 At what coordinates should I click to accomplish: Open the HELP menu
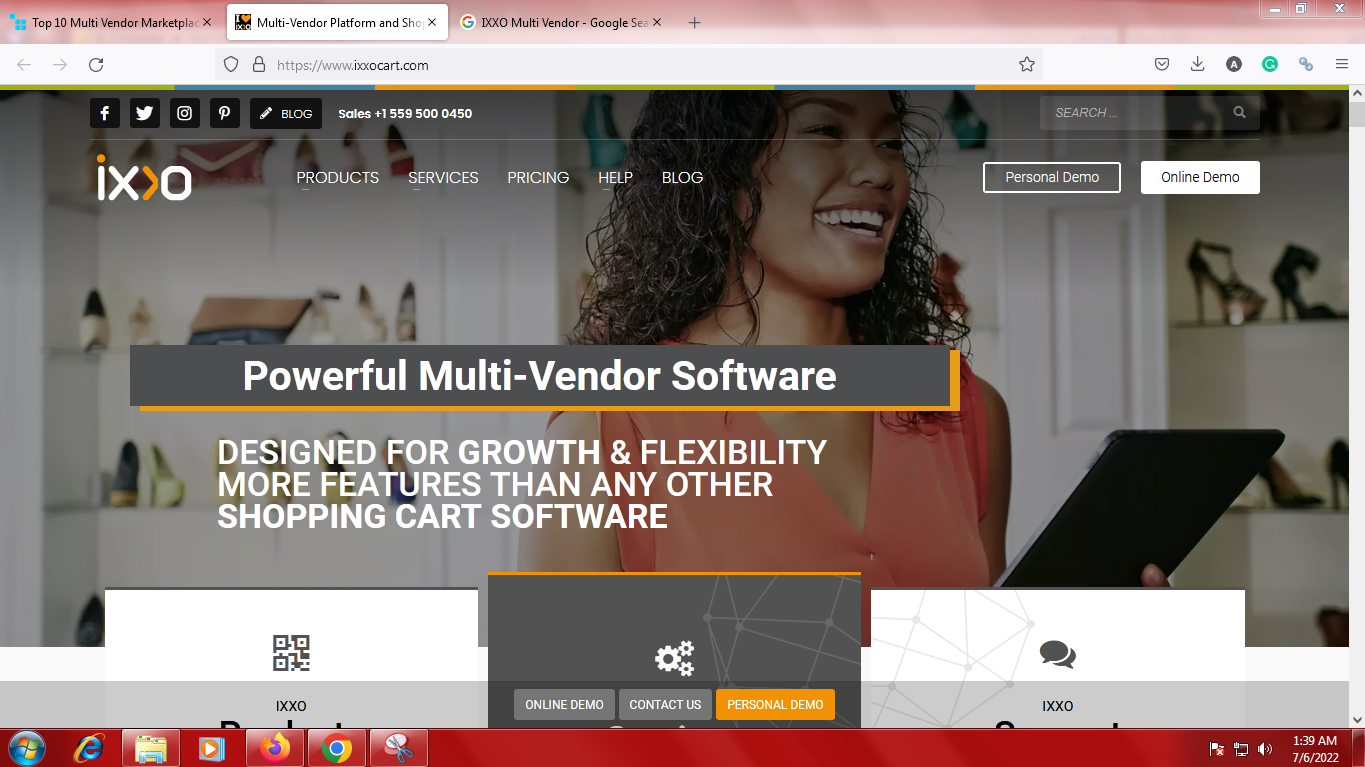click(x=616, y=177)
